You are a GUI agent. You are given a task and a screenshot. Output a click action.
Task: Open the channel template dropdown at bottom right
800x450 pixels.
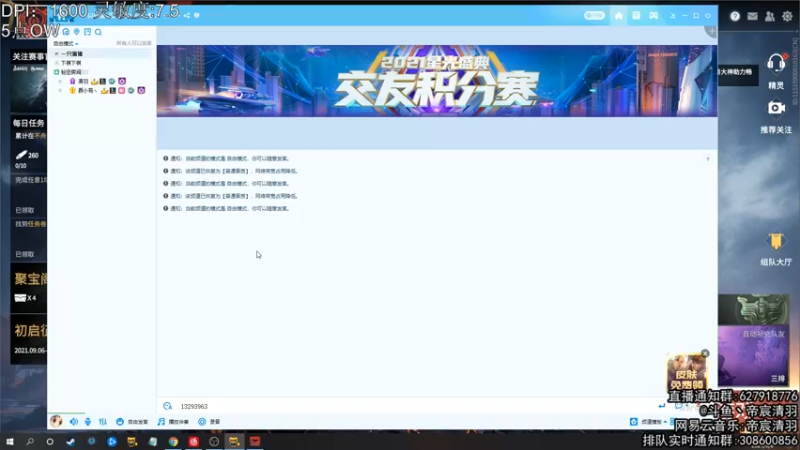coord(648,421)
